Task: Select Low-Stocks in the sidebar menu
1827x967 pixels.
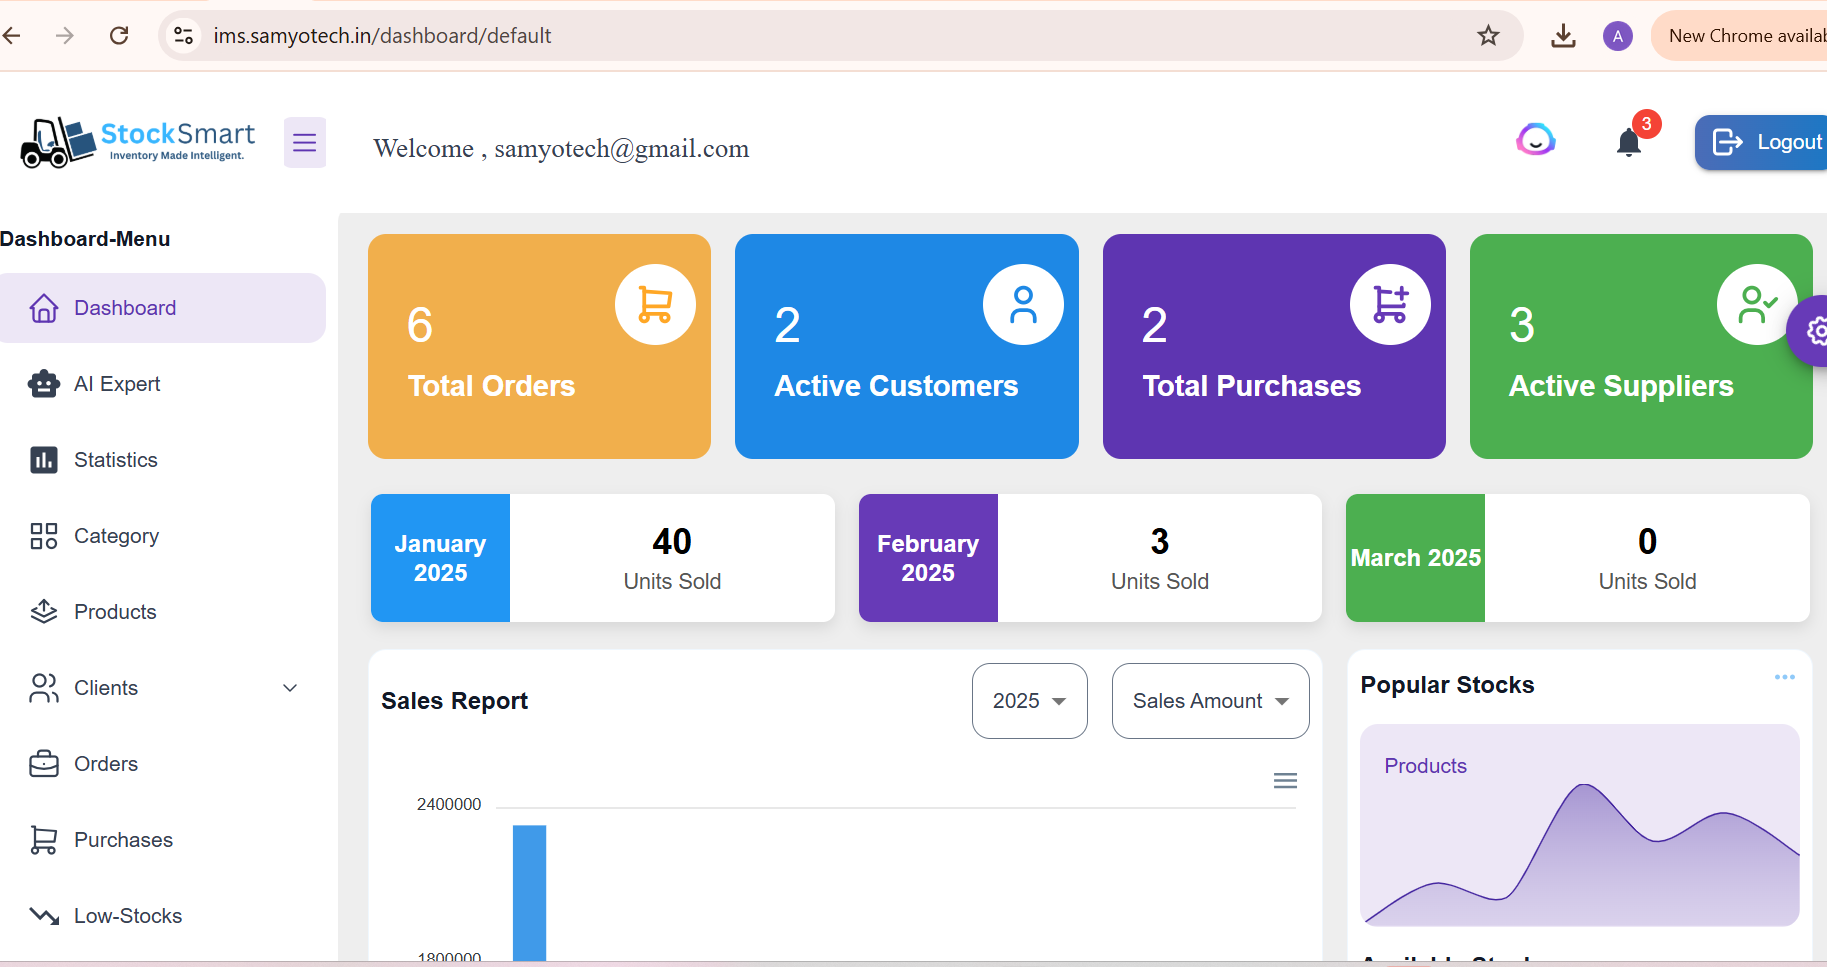Action: tap(127, 916)
